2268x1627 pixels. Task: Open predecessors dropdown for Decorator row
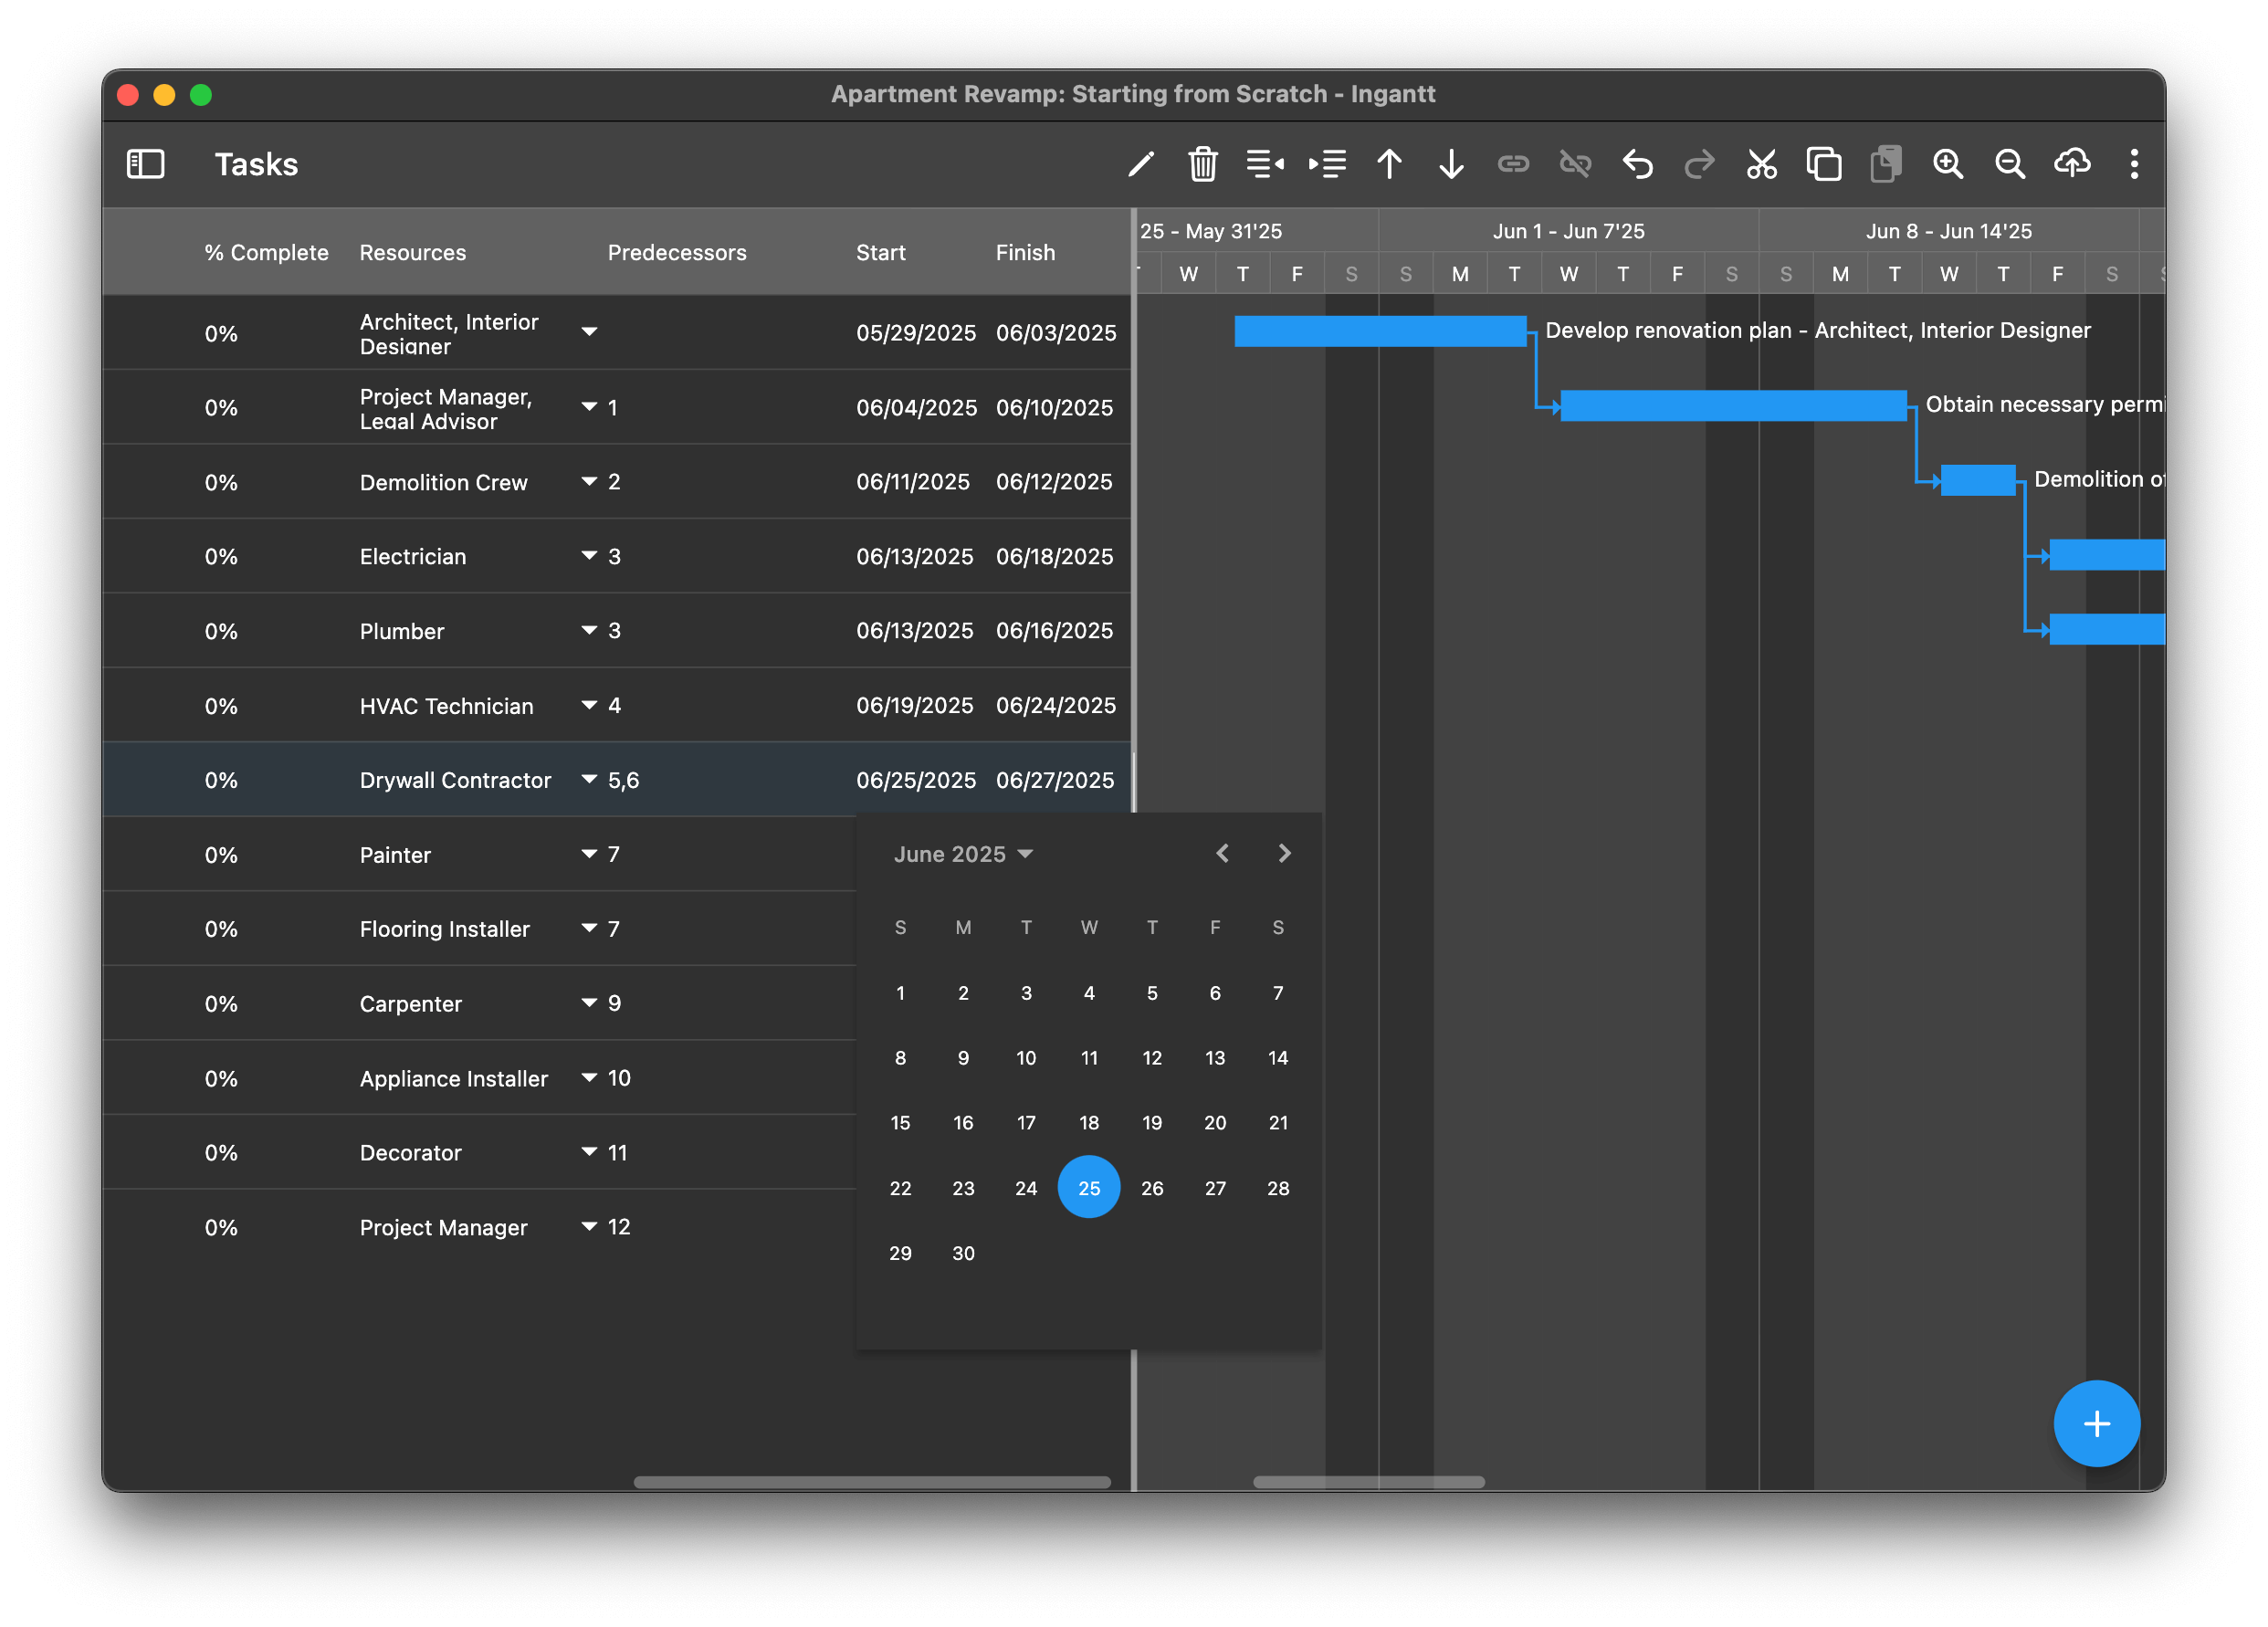tap(590, 1152)
